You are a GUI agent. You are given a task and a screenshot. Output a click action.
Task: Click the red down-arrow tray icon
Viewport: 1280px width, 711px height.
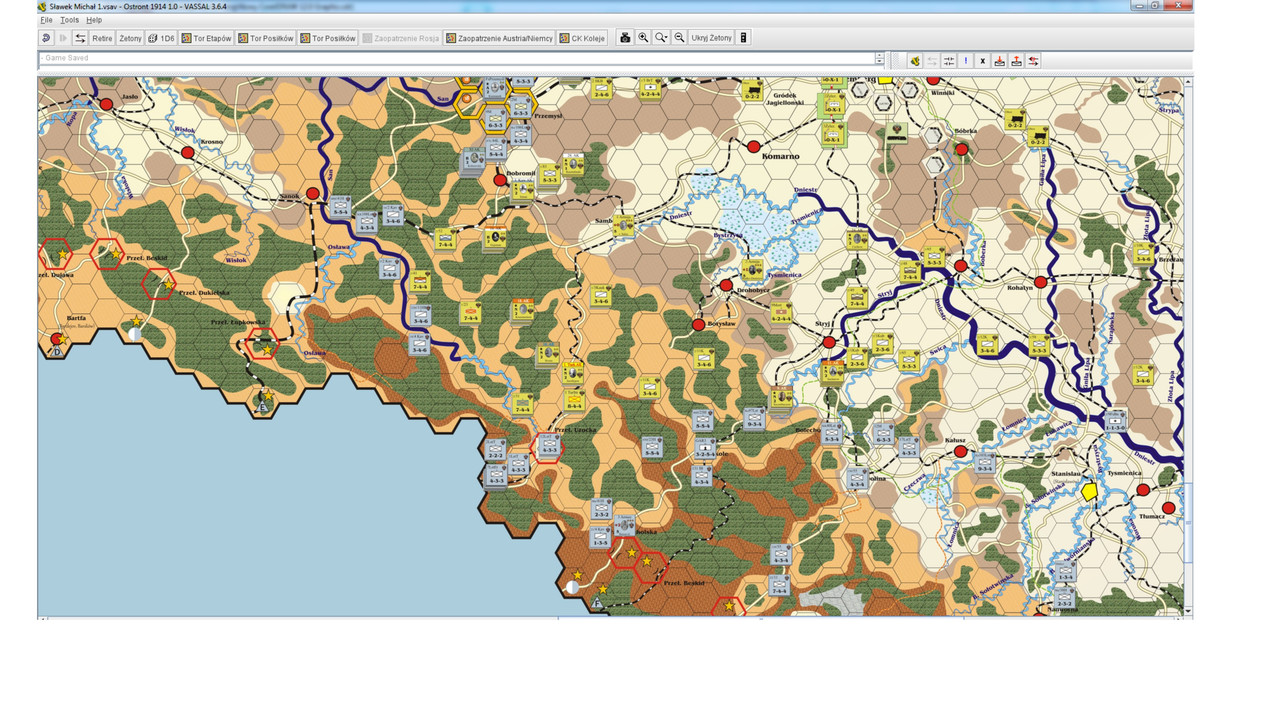pyautogui.click(x=1000, y=61)
